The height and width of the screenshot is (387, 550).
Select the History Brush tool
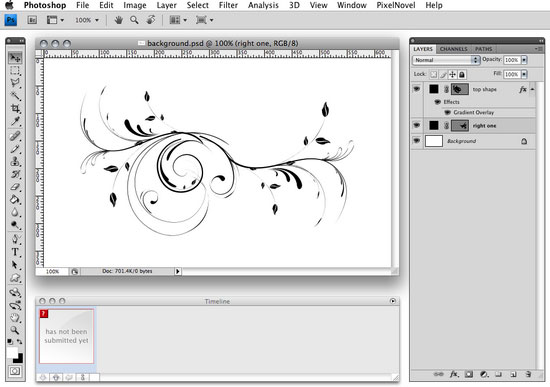[15, 174]
